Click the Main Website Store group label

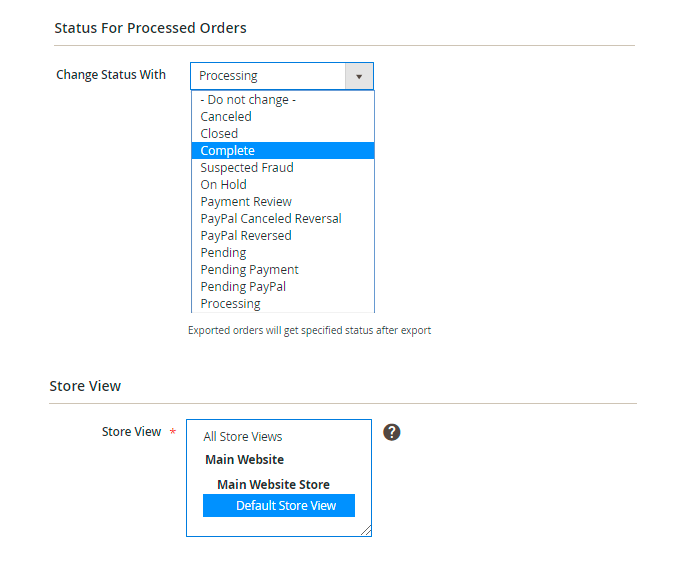click(x=273, y=484)
